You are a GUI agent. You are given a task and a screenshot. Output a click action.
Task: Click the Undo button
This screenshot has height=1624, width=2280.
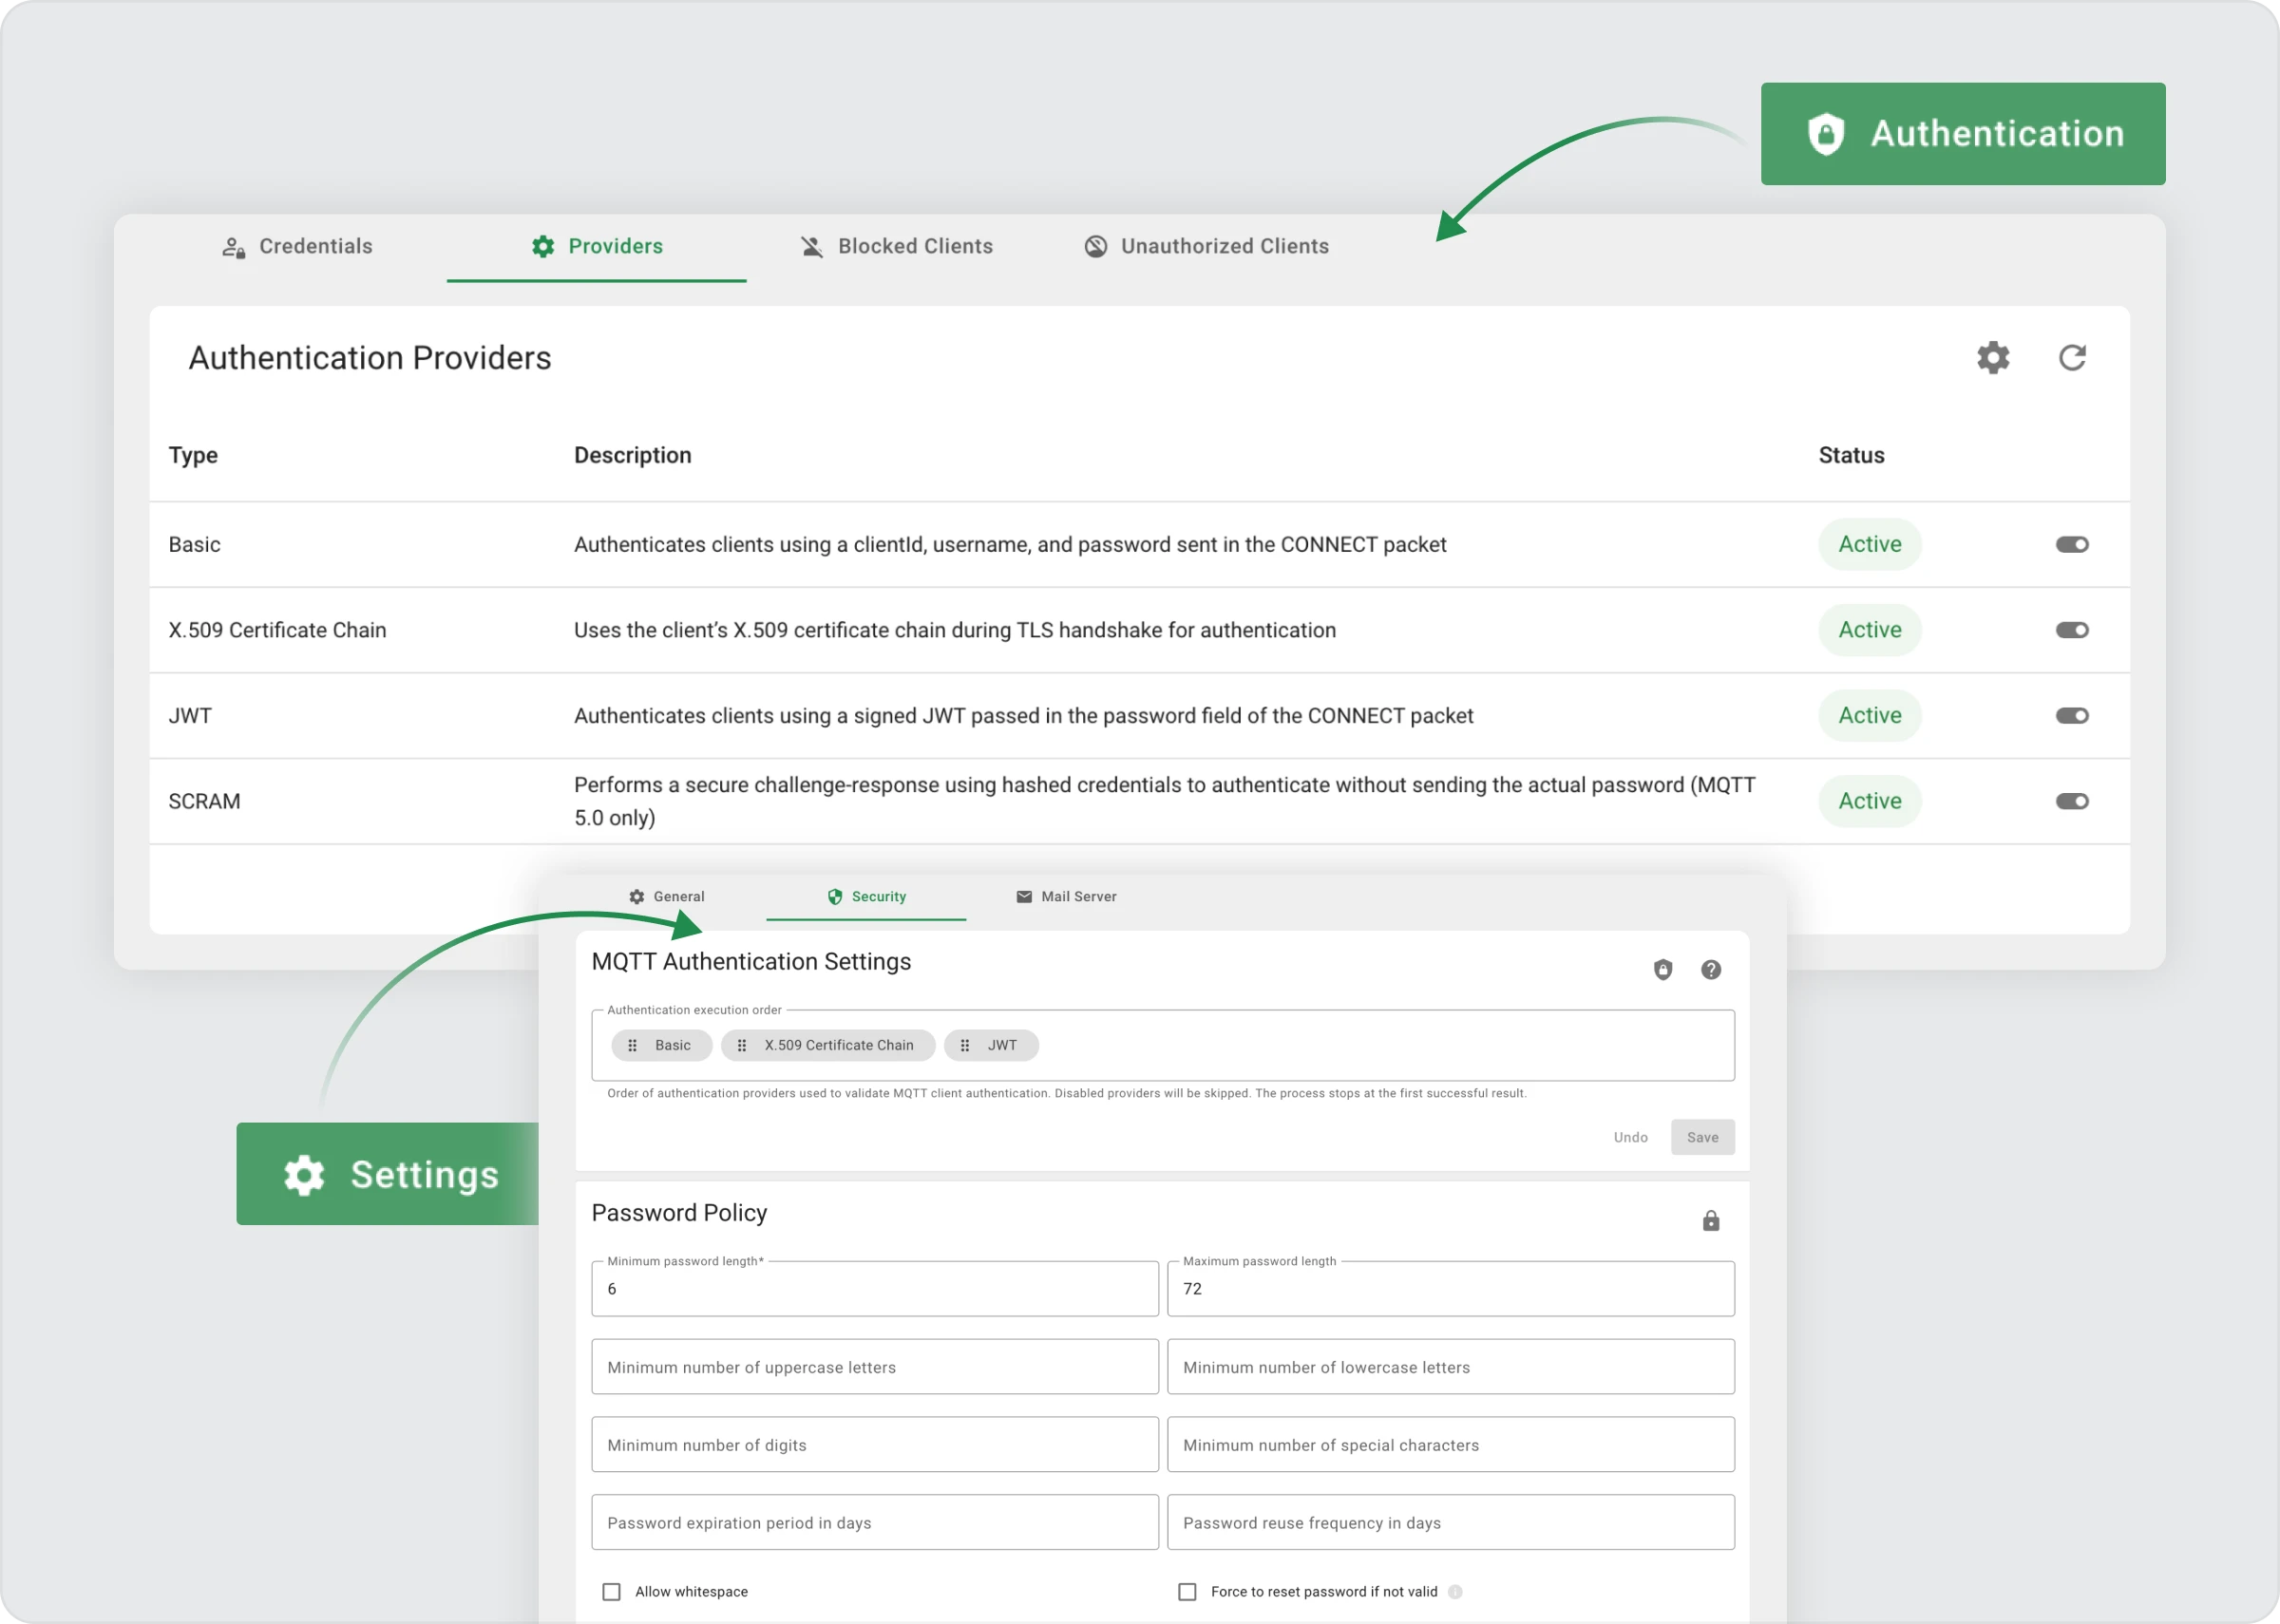1630,1137
